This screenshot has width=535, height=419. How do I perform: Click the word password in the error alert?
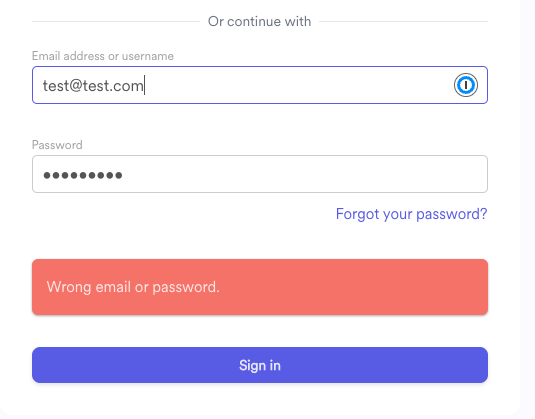186,288
